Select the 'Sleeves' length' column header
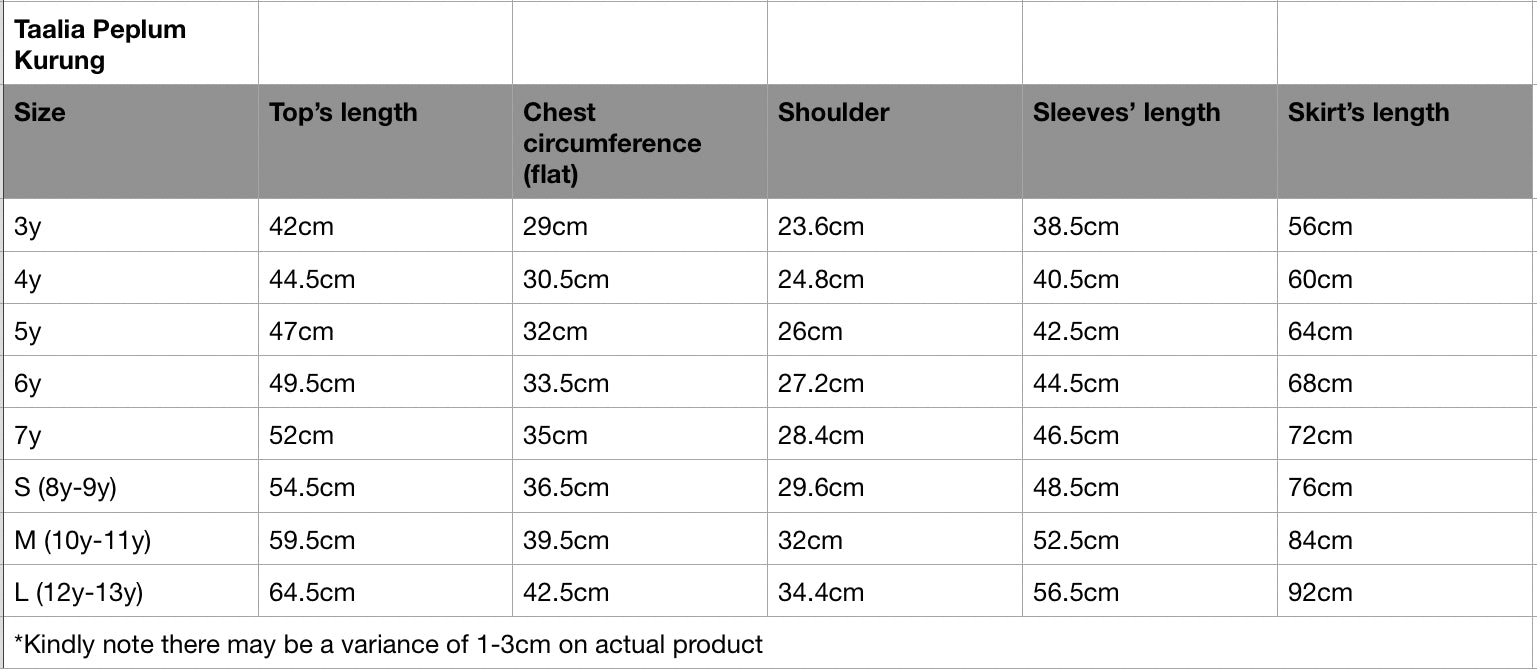This screenshot has width=1537, height=671. 1126,113
